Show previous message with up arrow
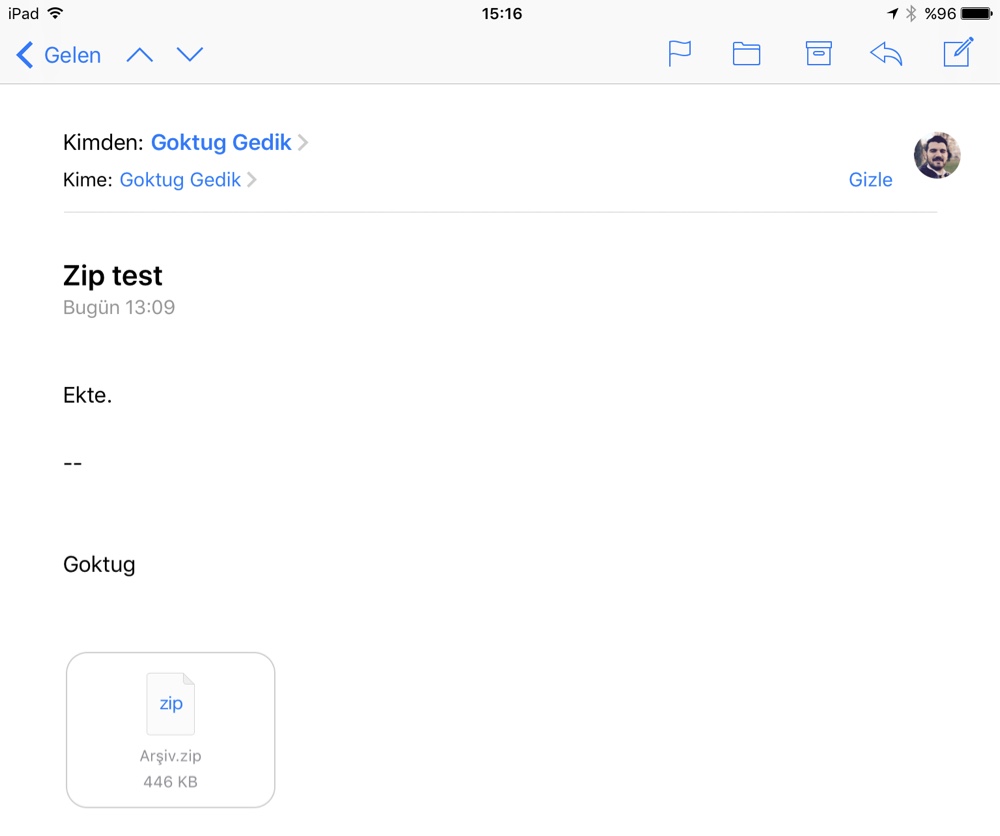 (140, 55)
